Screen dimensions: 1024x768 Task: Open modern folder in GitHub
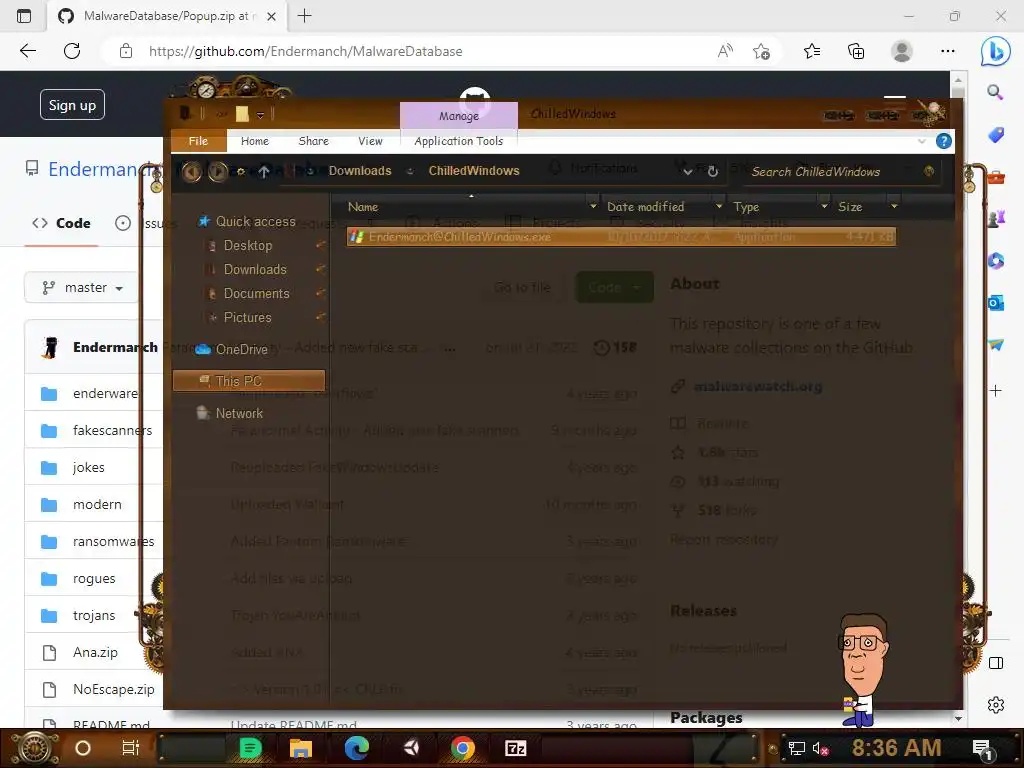point(97,504)
